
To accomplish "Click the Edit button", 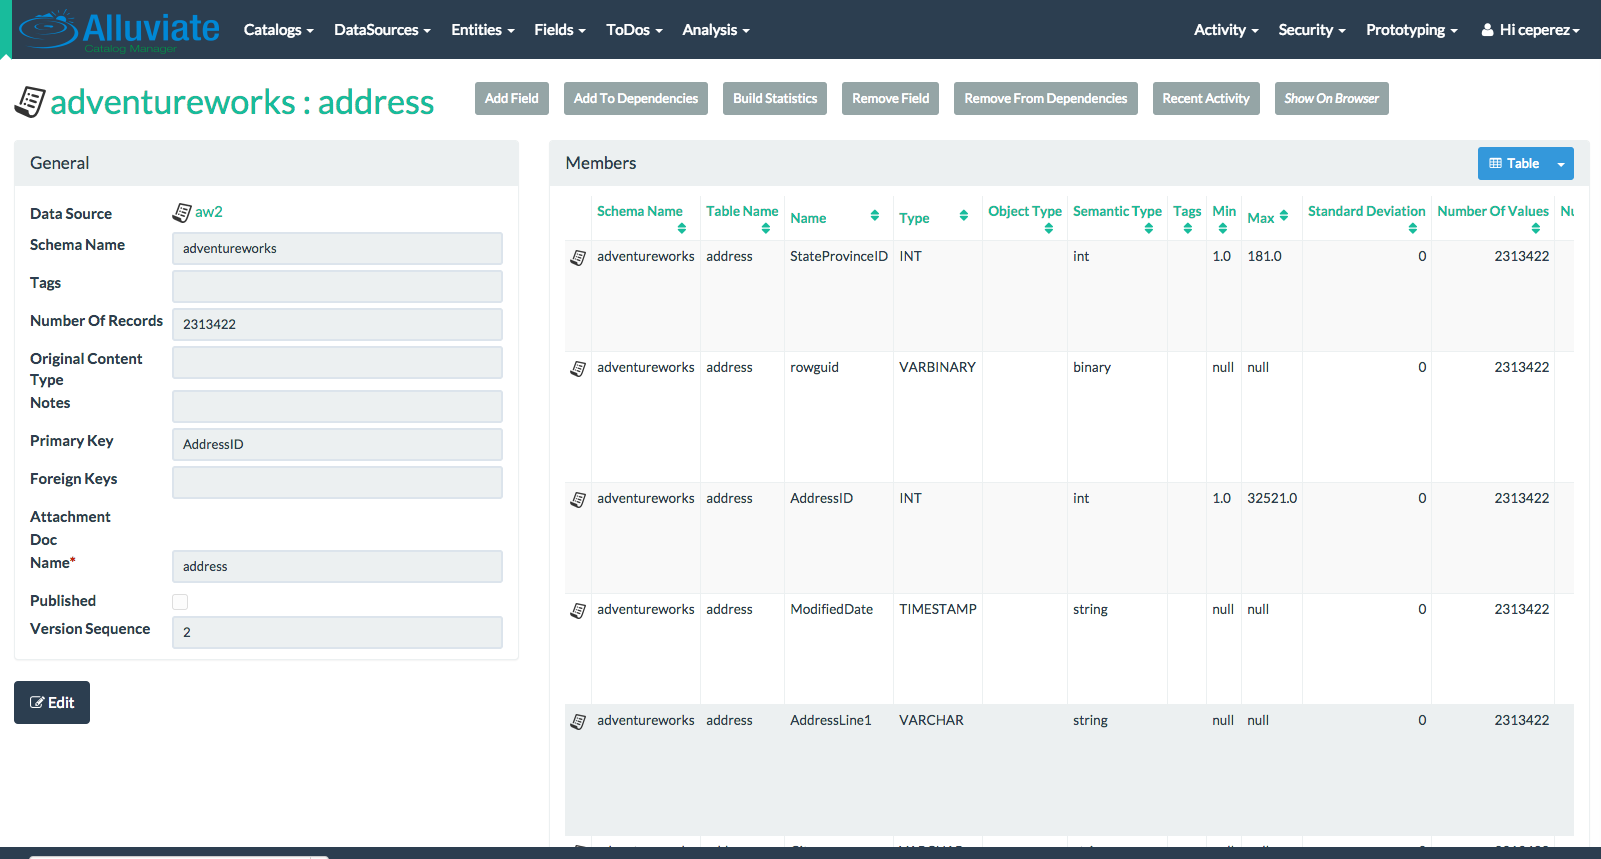I will 52,702.
